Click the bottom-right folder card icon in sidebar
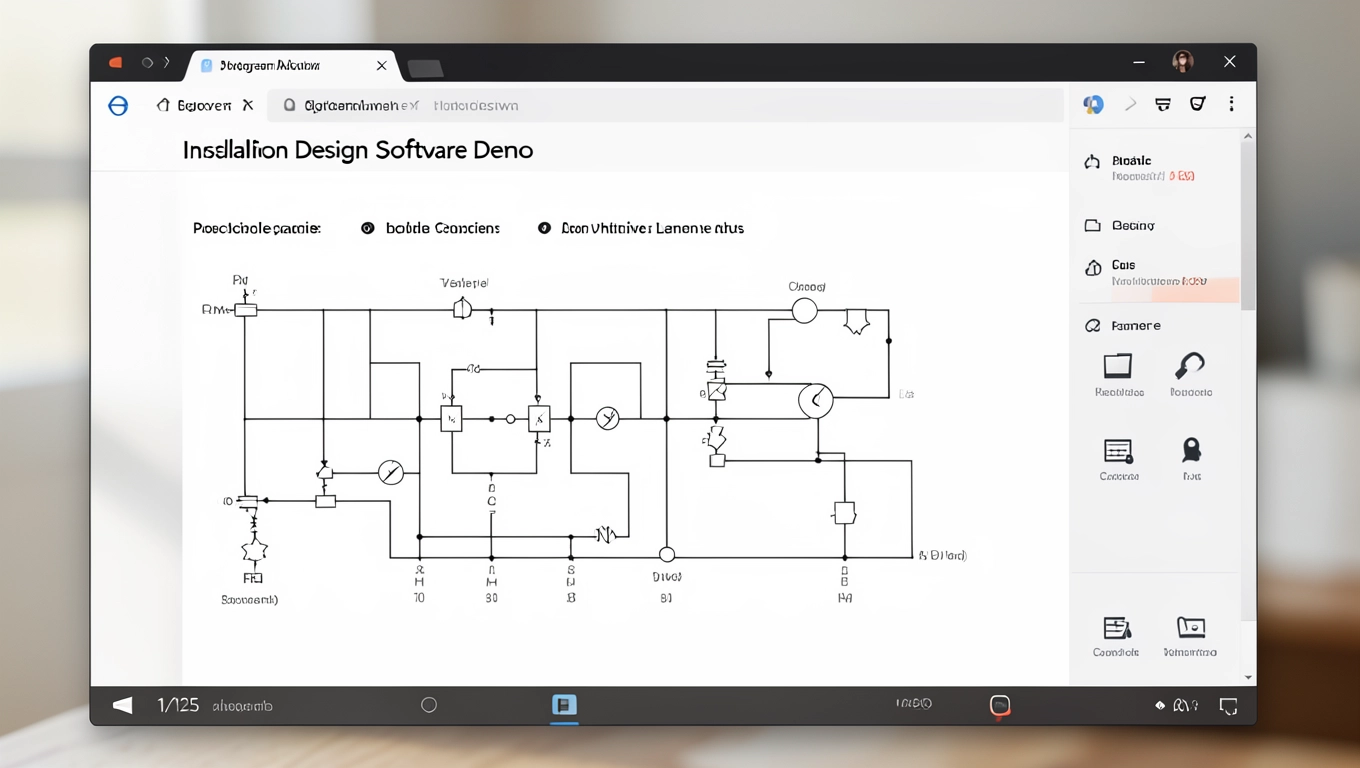The image size is (1360, 768). 1190,627
